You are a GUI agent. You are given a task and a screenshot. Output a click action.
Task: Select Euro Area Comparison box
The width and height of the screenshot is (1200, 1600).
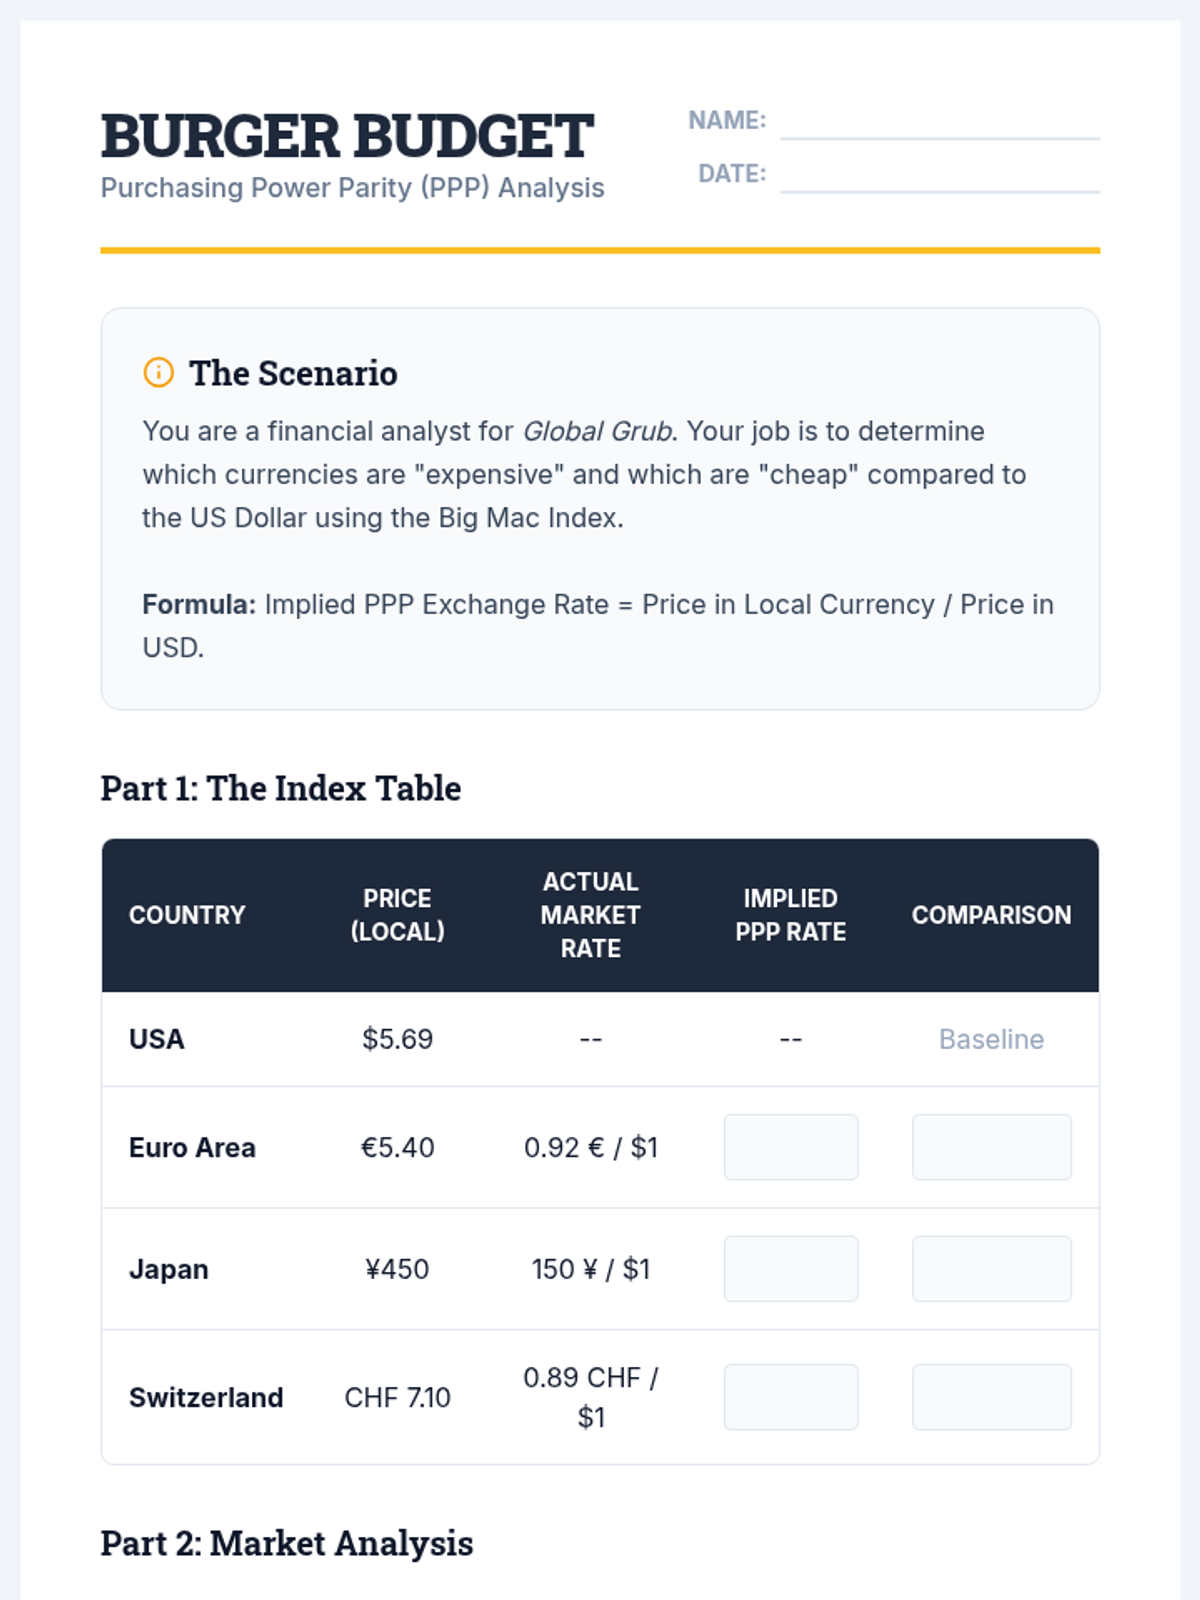991,1147
